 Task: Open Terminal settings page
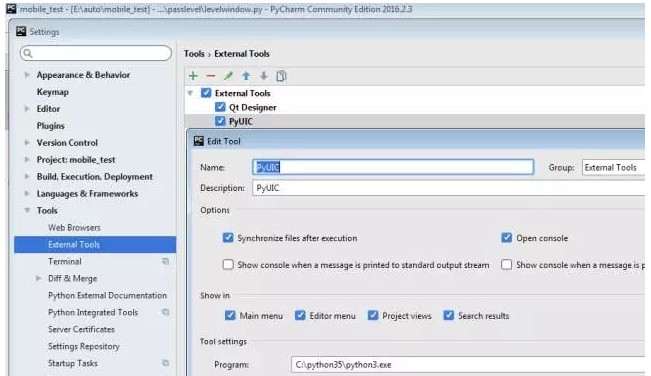click(x=65, y=261)
